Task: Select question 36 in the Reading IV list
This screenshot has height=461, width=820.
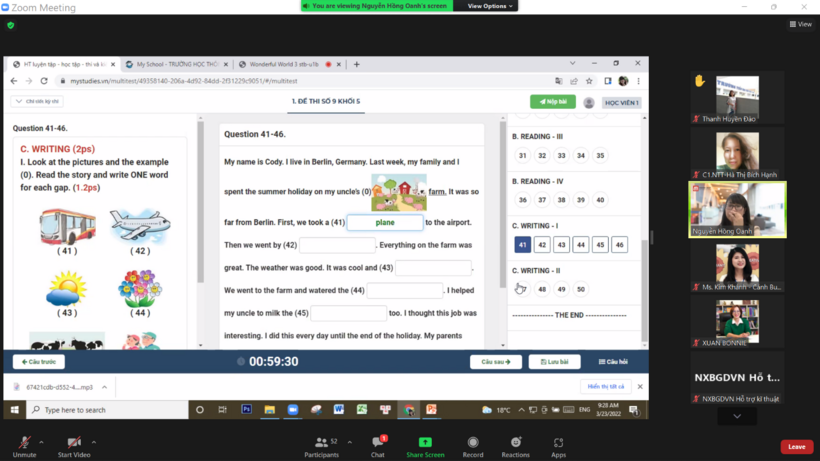Action: 522,200
